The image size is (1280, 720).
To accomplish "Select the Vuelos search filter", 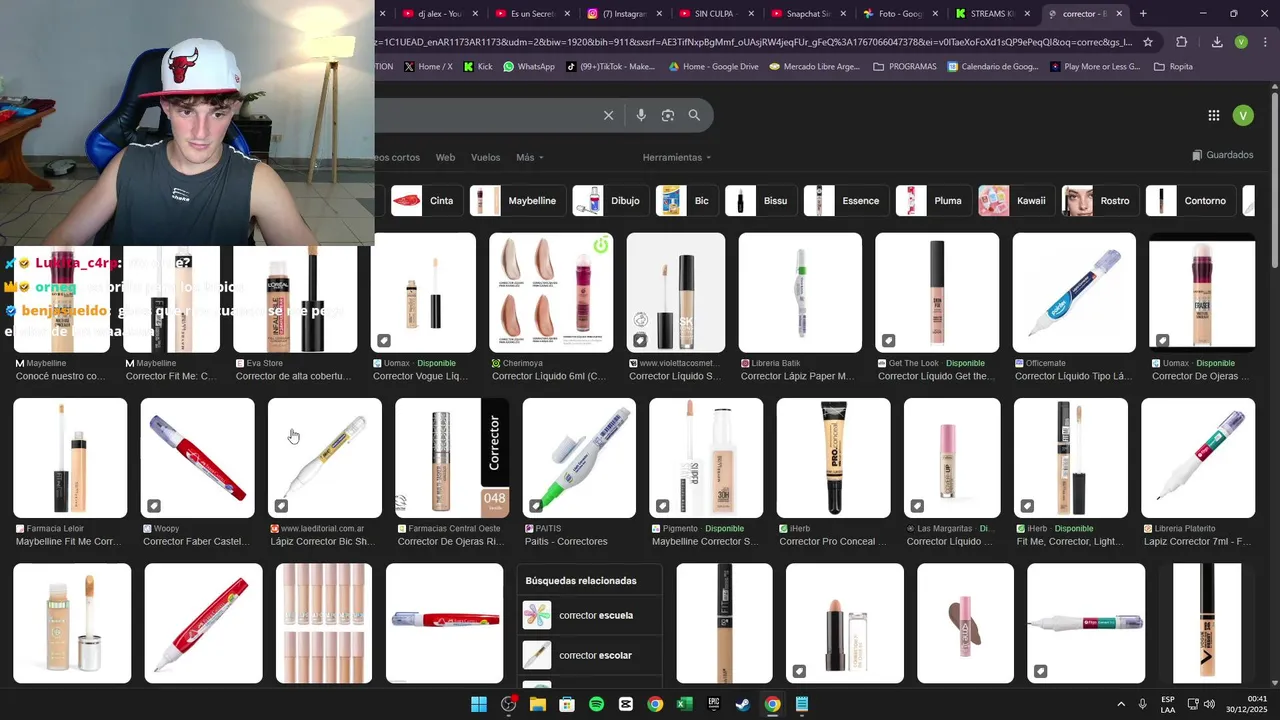I will coord(485,157).
